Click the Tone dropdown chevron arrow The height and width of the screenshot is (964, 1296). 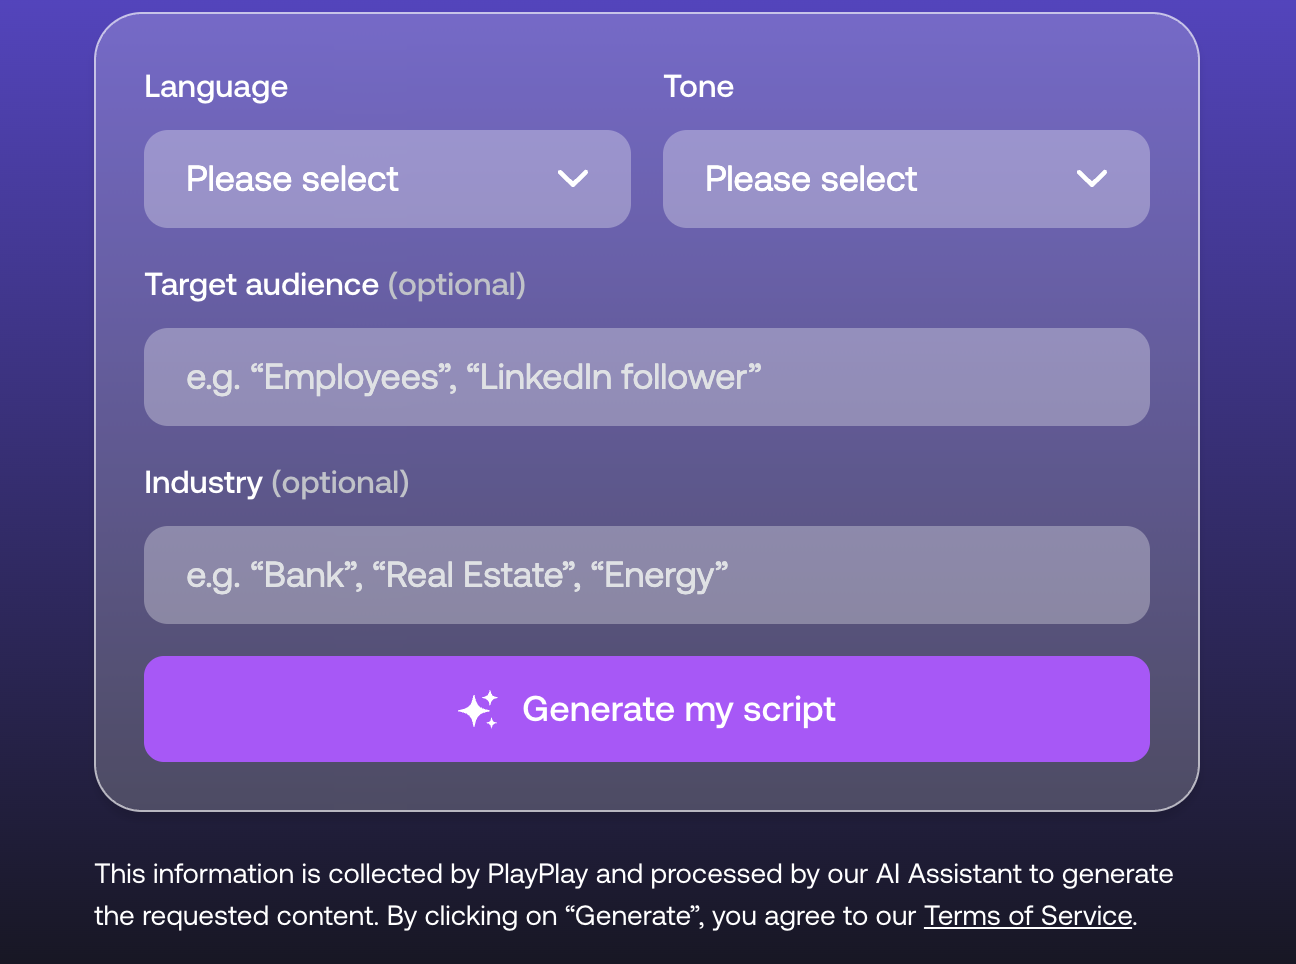(x=1092, y=179)
